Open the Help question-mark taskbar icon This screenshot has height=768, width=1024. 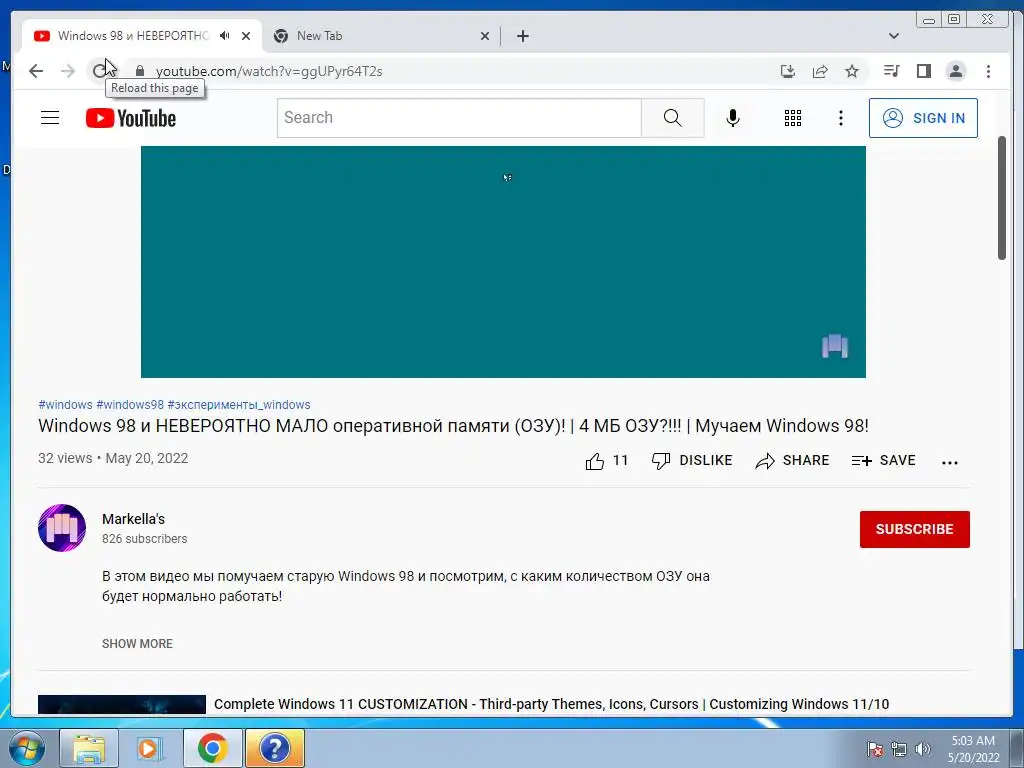(x=275, y=748)
